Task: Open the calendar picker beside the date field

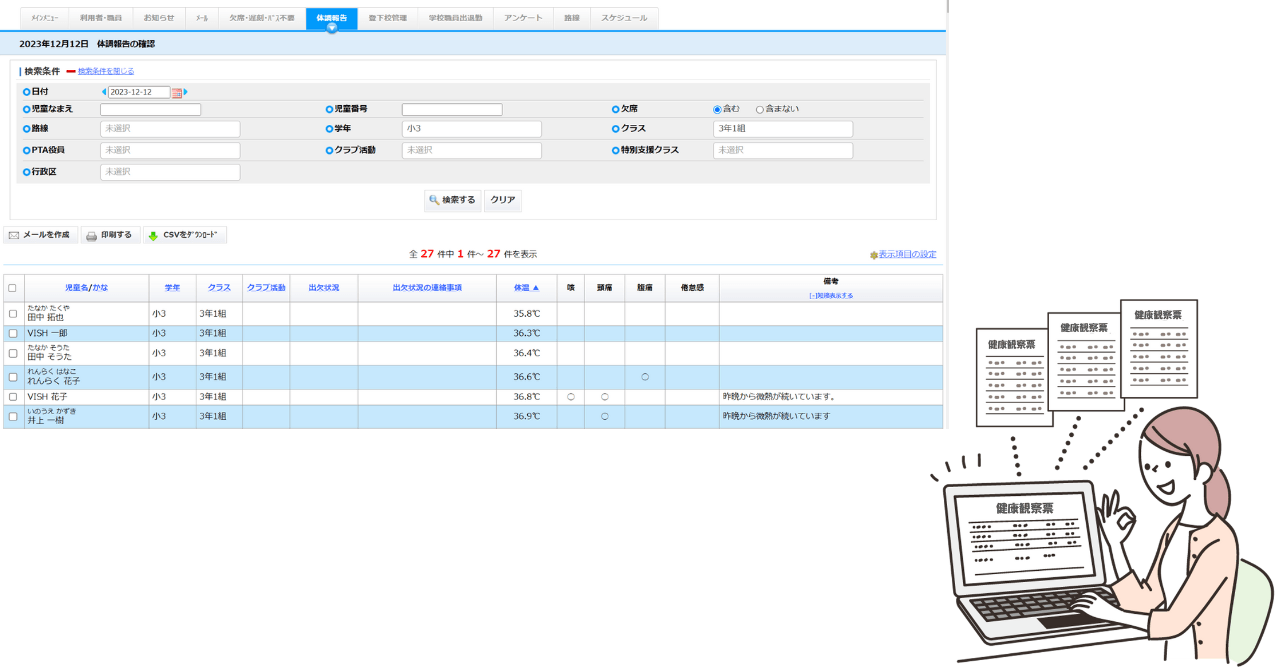Action: tap(177, 92)
